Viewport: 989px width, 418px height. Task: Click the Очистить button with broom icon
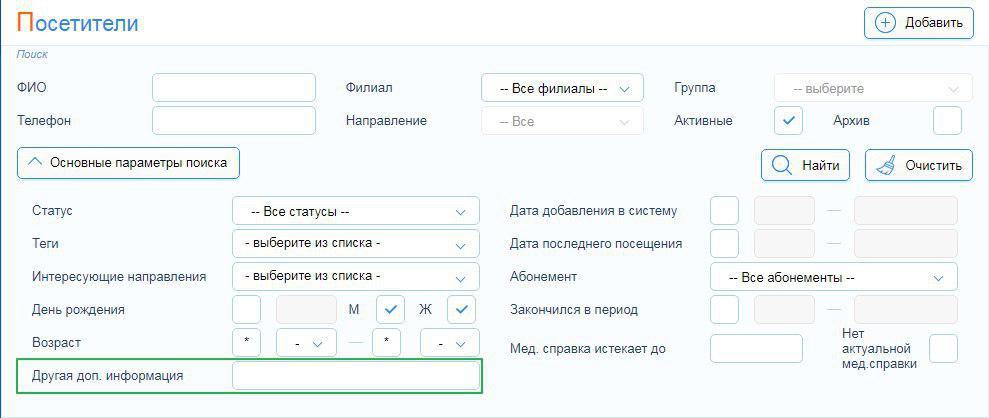coord(919,166)
